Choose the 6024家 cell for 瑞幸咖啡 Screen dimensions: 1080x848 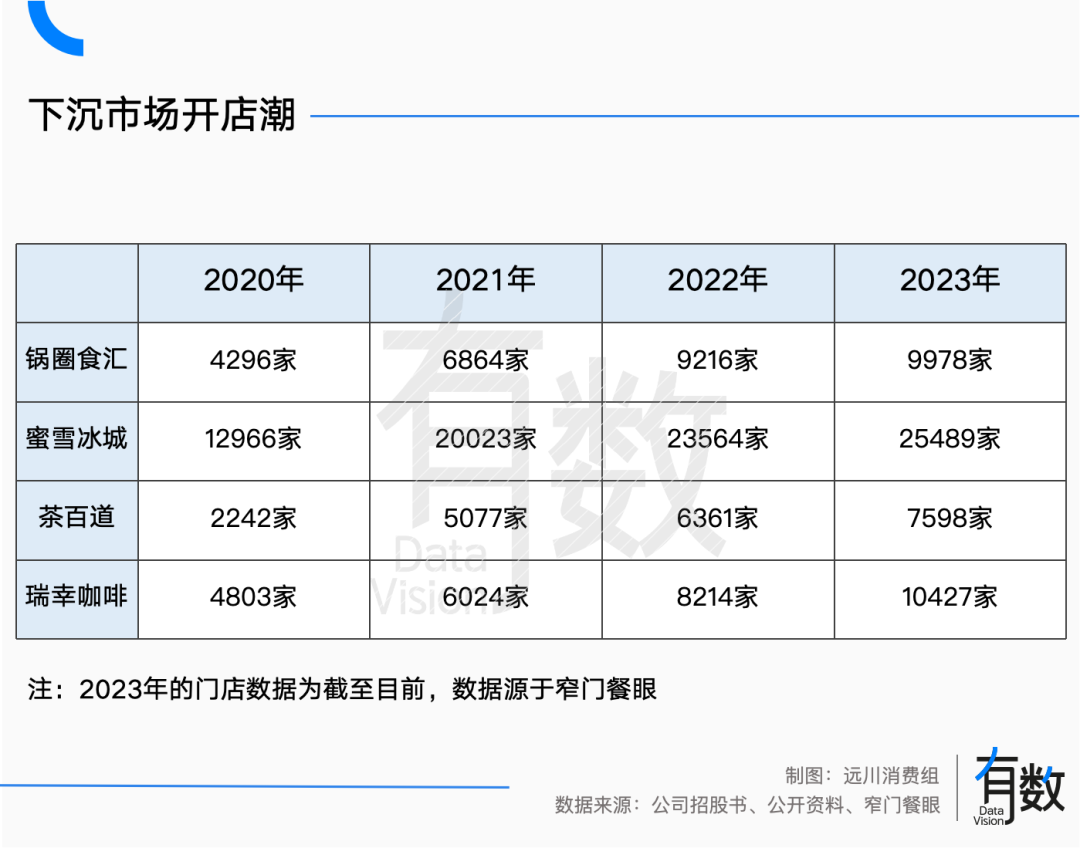pyautogui.click(x=486, y=599)
